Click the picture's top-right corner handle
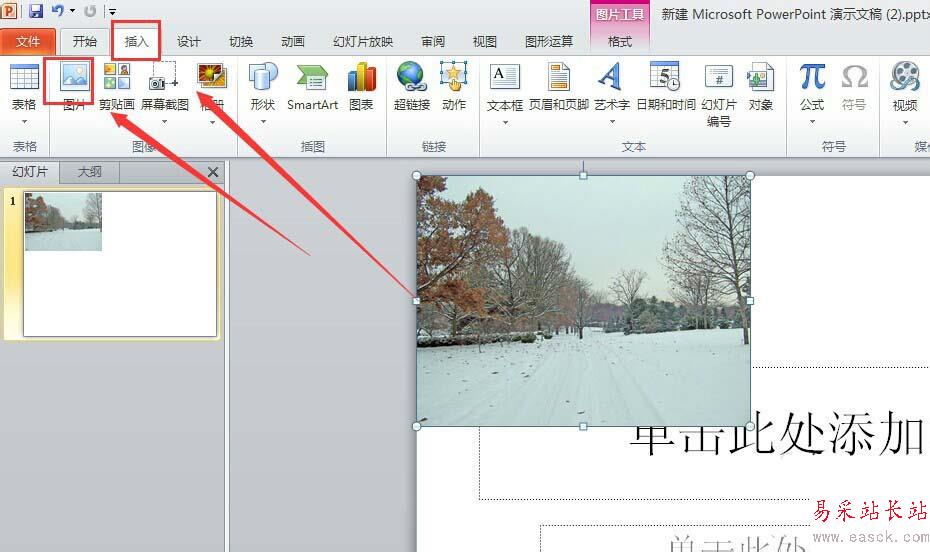The image size is (930, 552). [750, 176]
